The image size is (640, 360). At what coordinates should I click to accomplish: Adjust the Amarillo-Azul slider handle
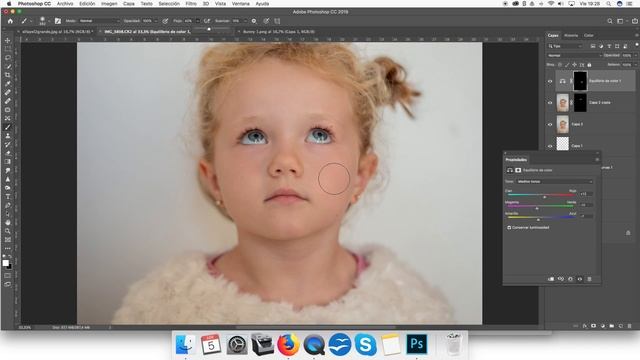click(538, 220)
